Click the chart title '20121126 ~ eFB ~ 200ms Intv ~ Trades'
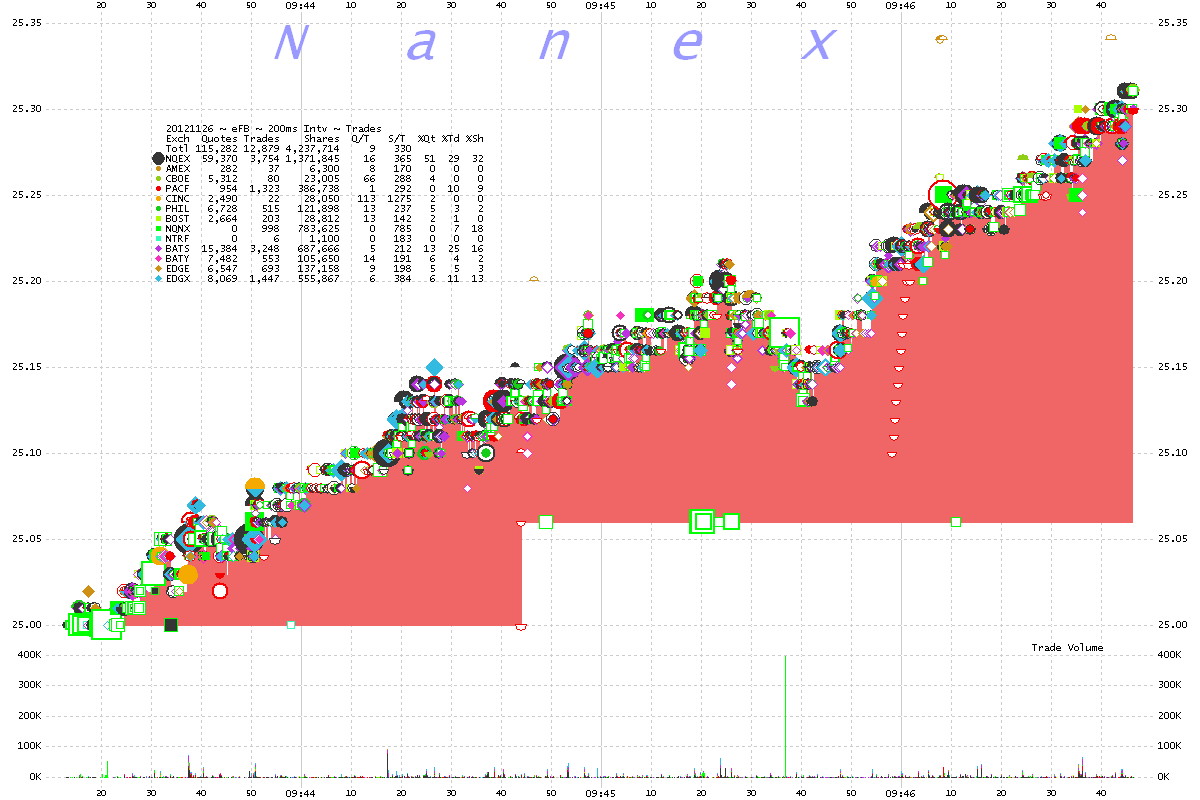 [273, 128]
